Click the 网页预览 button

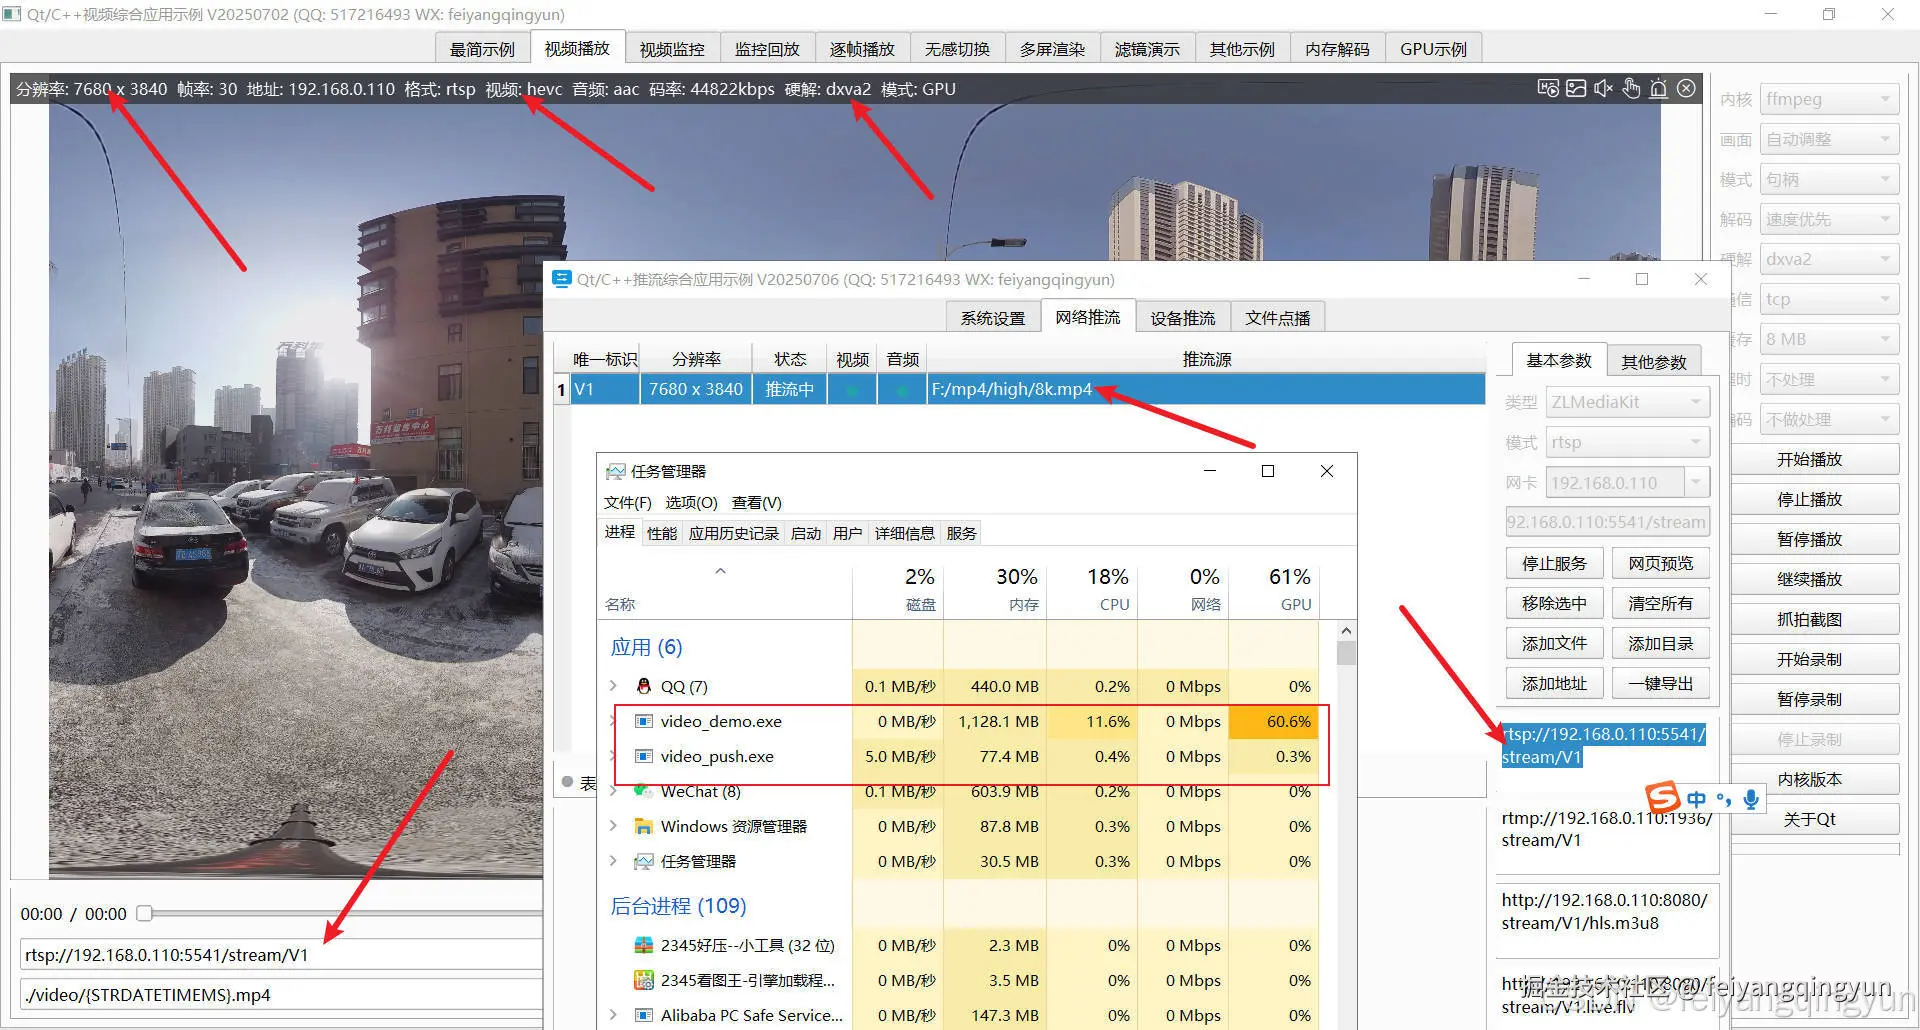click(x=1660, y=563)
